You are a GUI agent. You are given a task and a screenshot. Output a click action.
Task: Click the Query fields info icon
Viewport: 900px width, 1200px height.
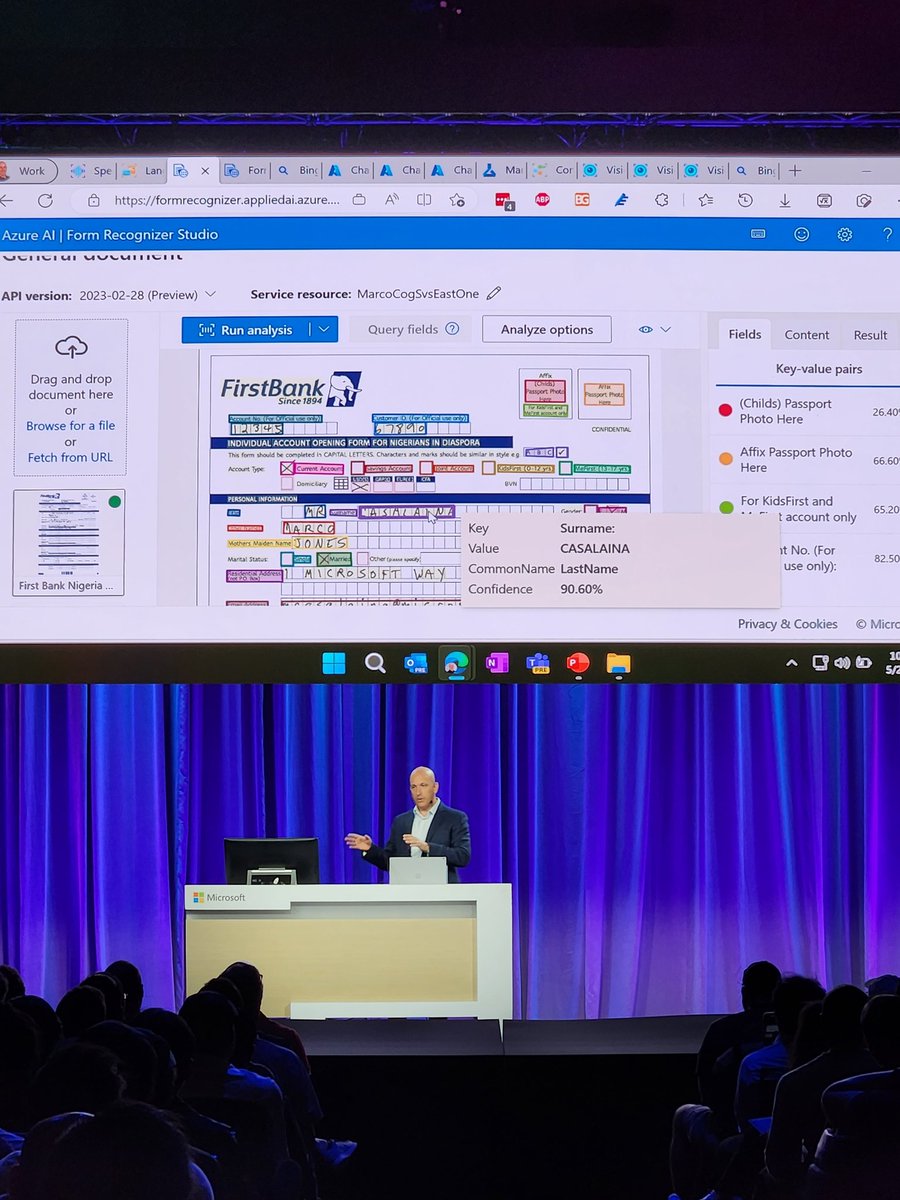click(452, 329)
